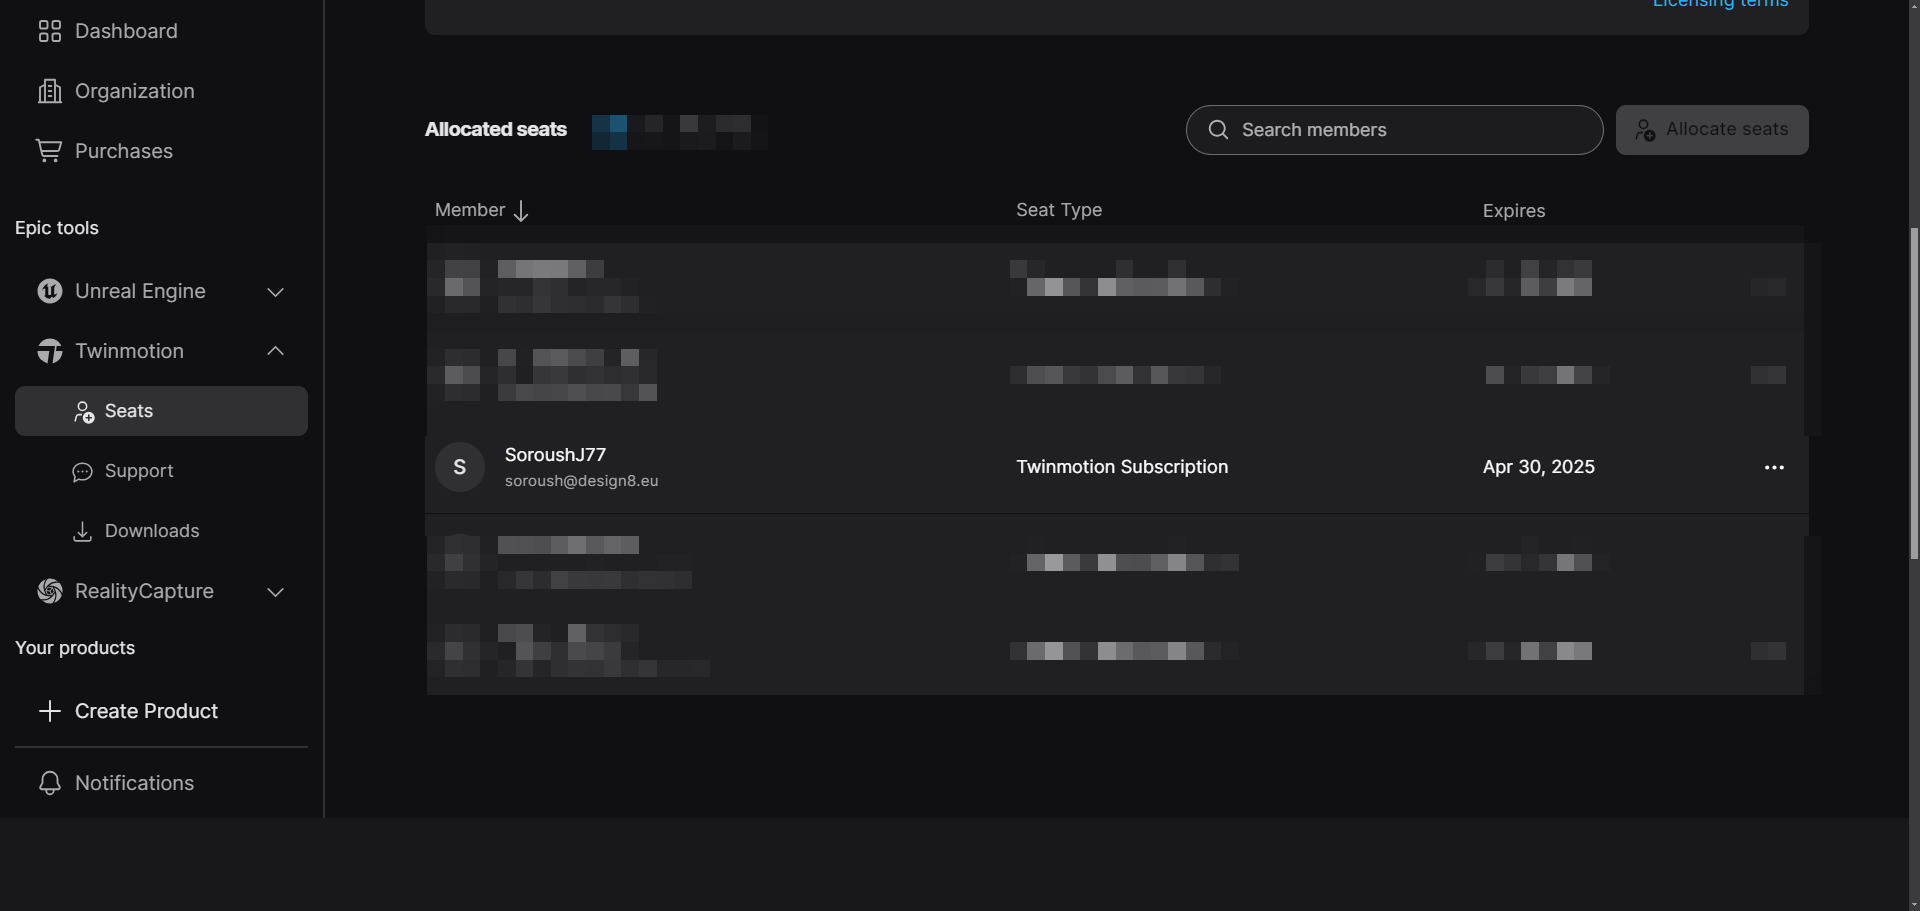The height and width of the screenshot is (911, 1920).
Task: Click the Expires column header
Action: [1514, 211]
